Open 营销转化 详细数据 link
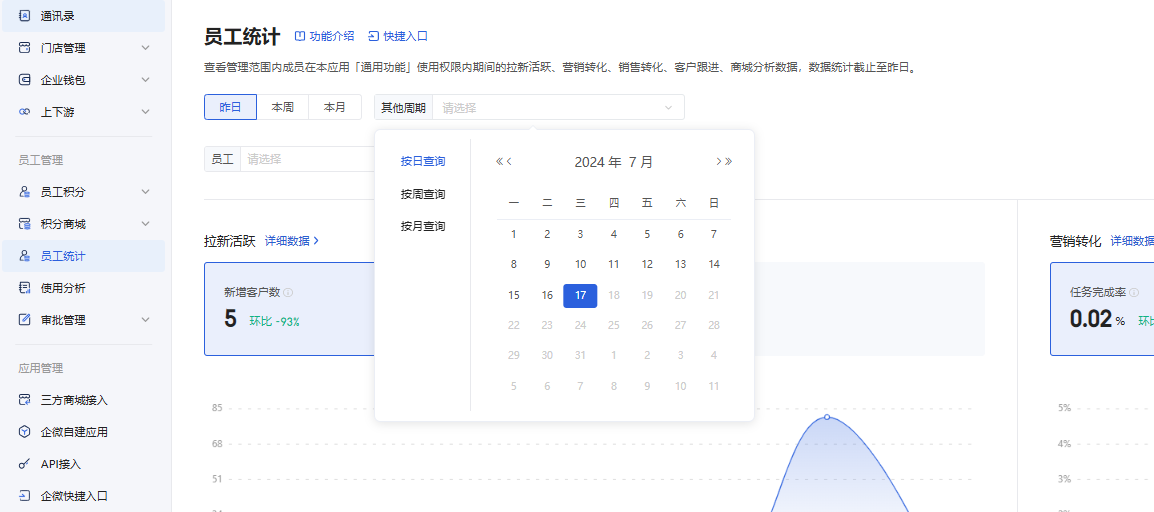This screenshot has width=1154, height=512. point(1132,241)
